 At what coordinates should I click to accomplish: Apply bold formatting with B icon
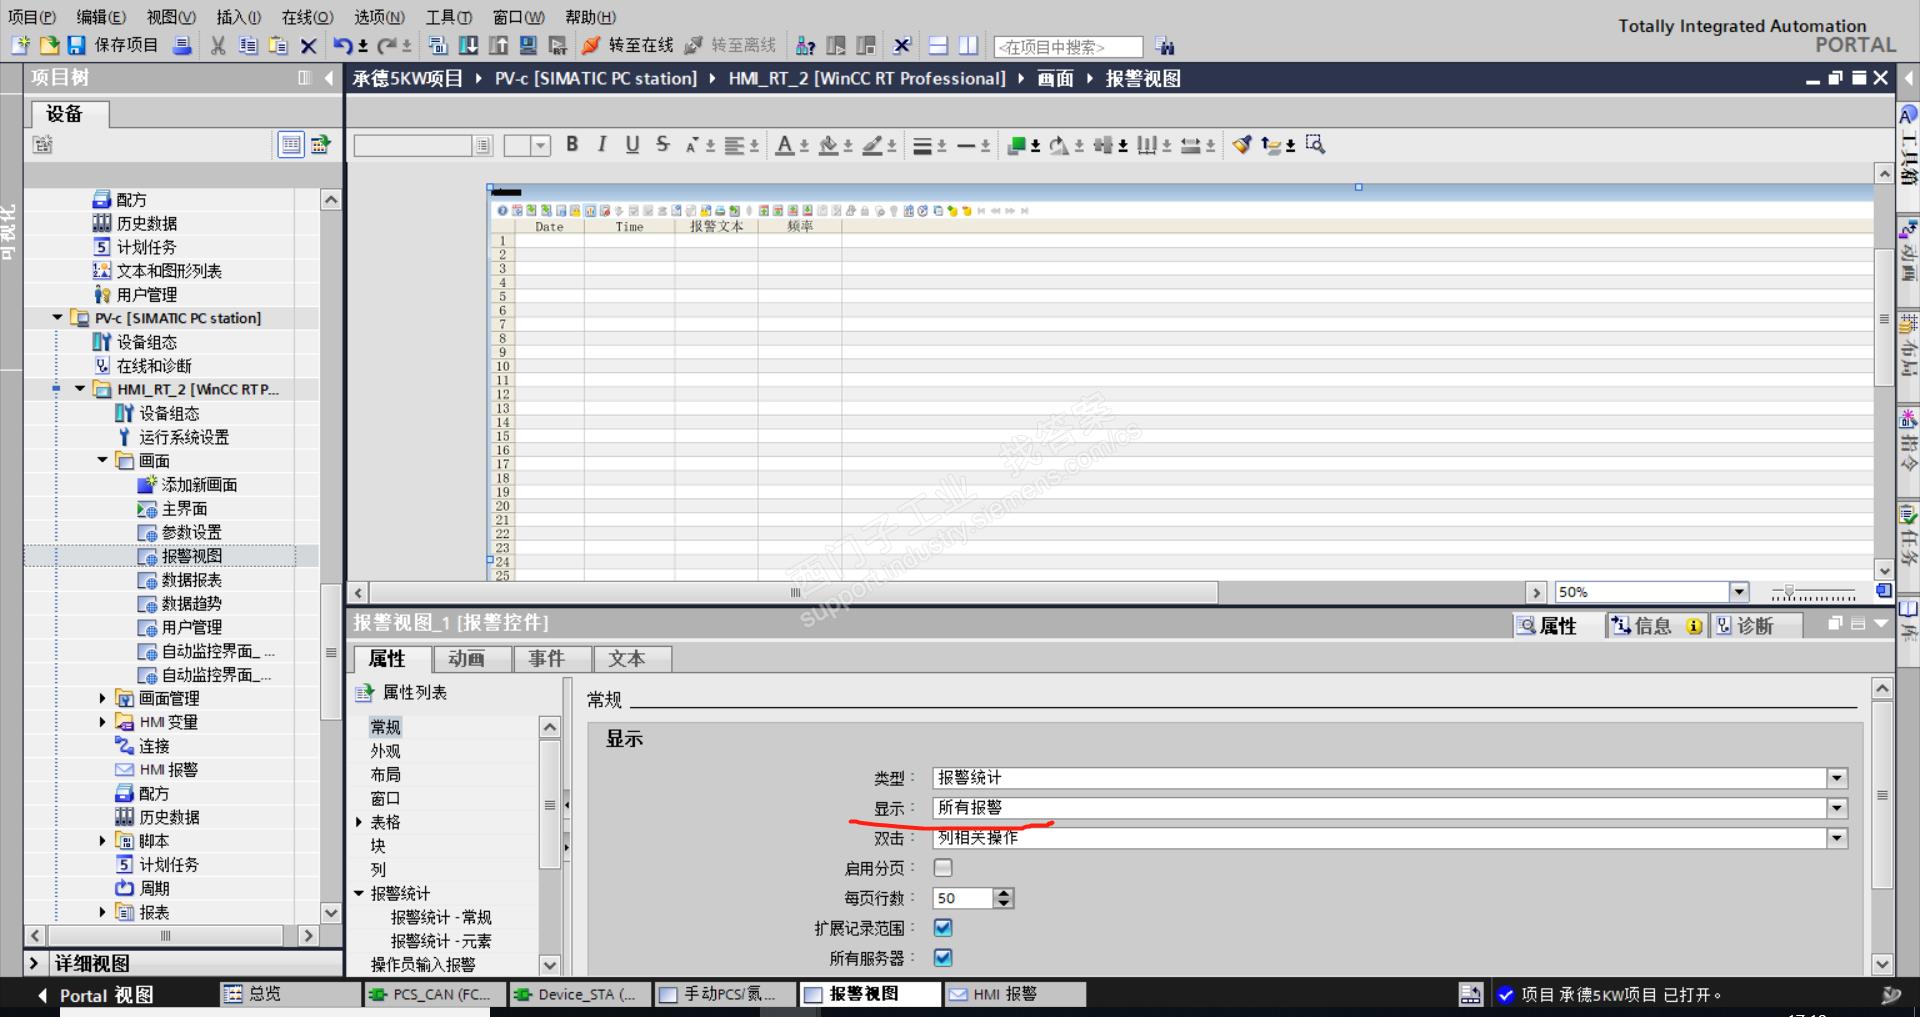point(572,144)
